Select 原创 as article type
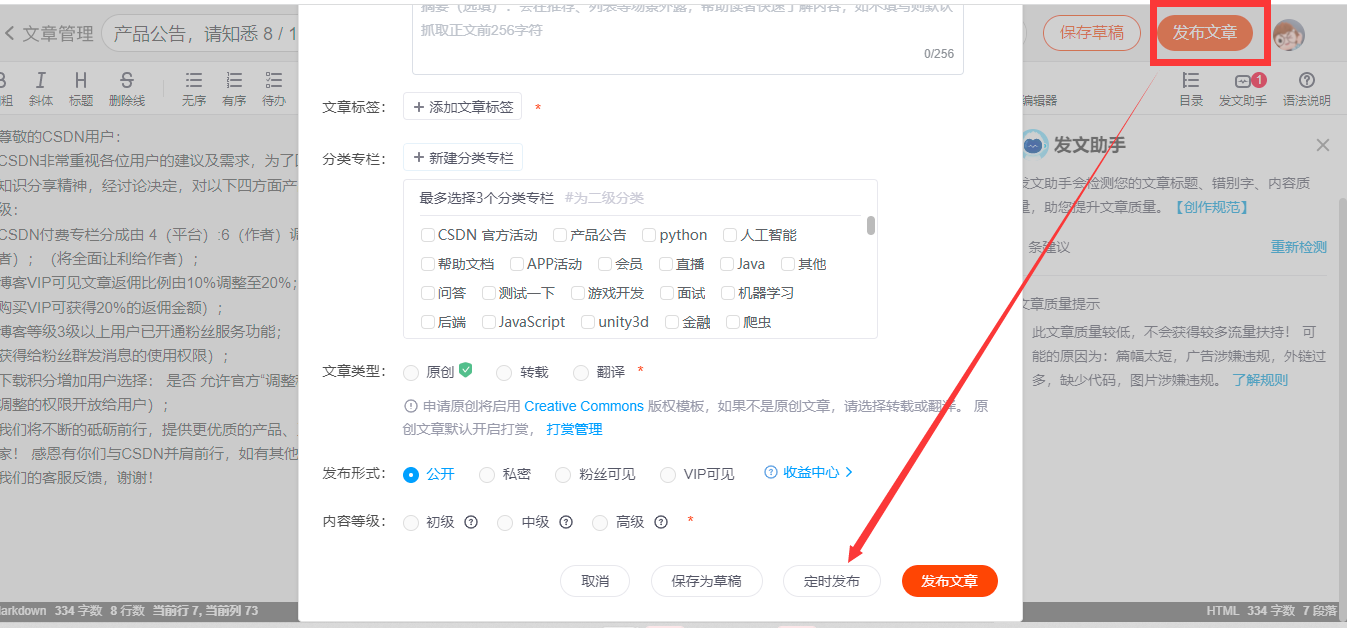 [411, 372]
